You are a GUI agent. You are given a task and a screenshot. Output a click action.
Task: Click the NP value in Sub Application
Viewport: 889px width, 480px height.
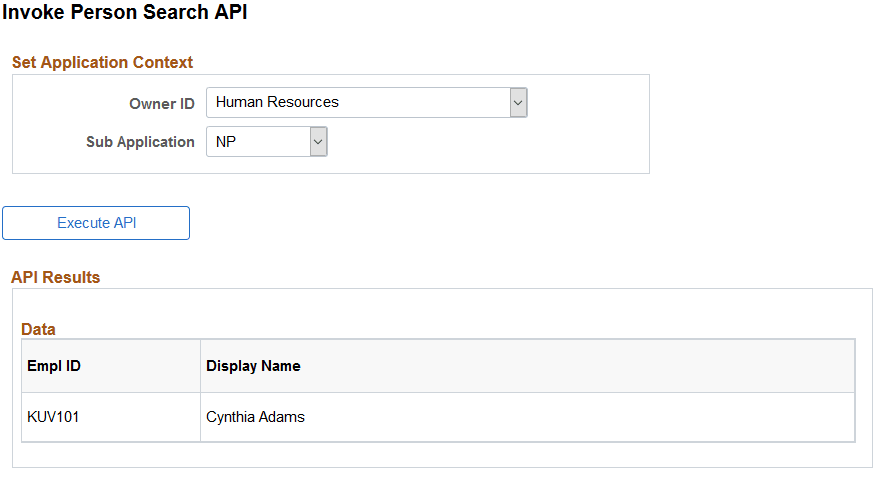coord(226,142)
